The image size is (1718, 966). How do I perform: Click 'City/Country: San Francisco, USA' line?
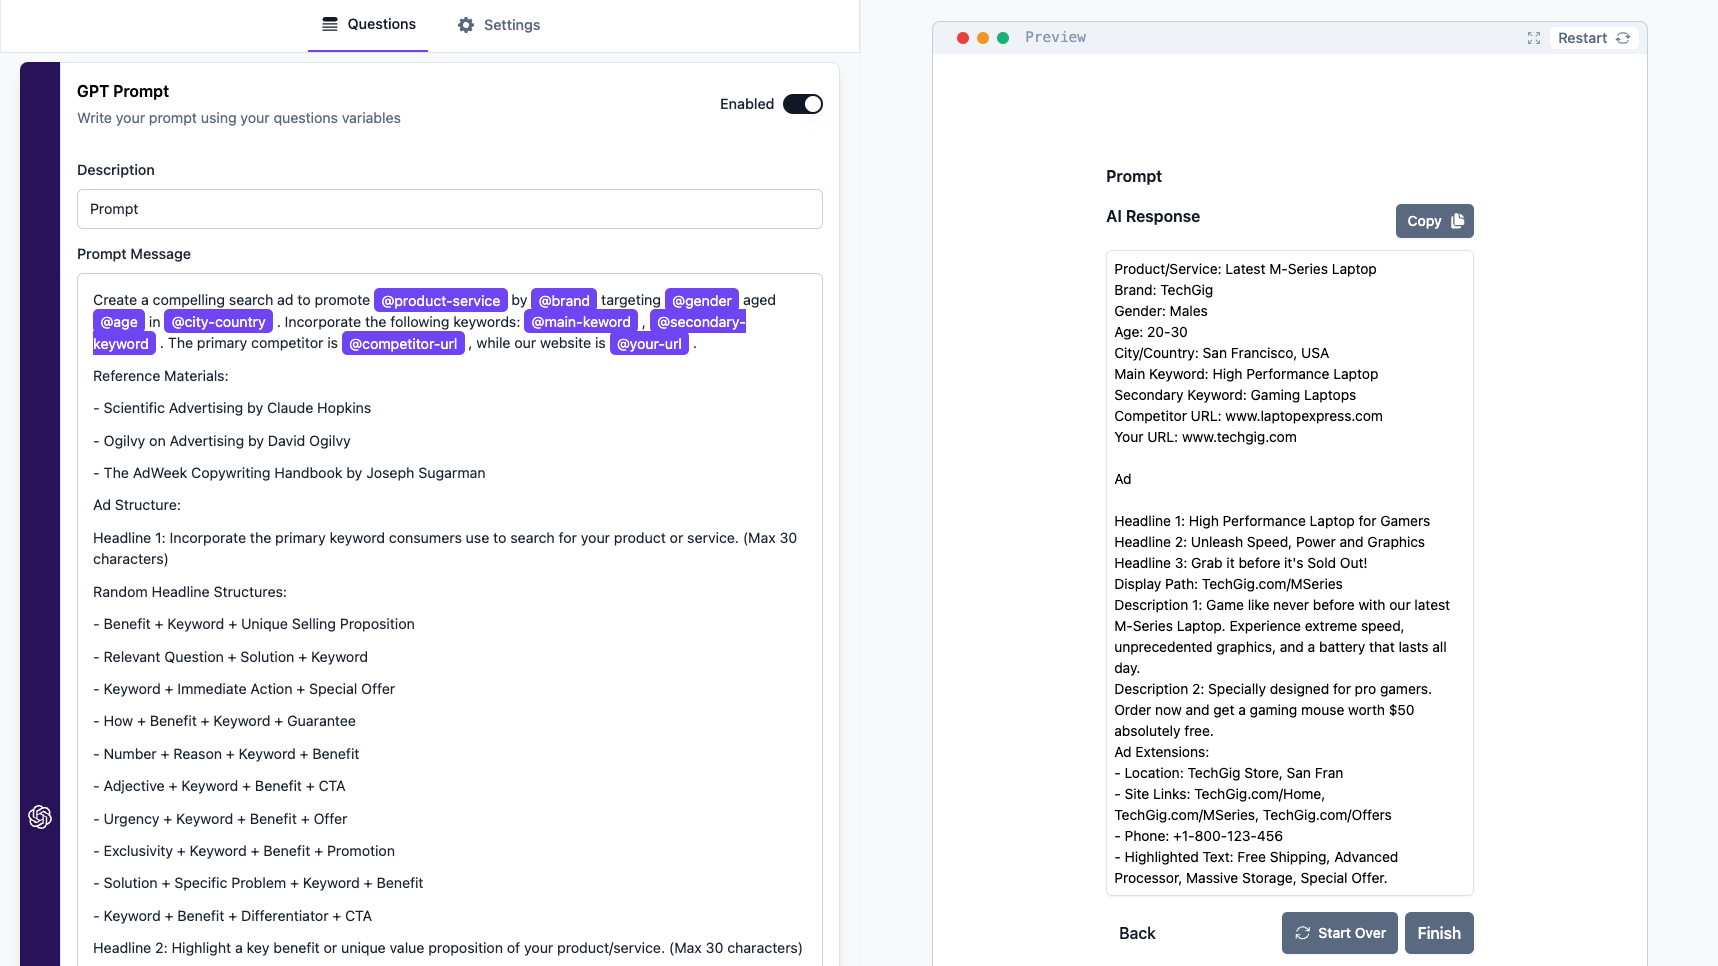point(1222,353)
